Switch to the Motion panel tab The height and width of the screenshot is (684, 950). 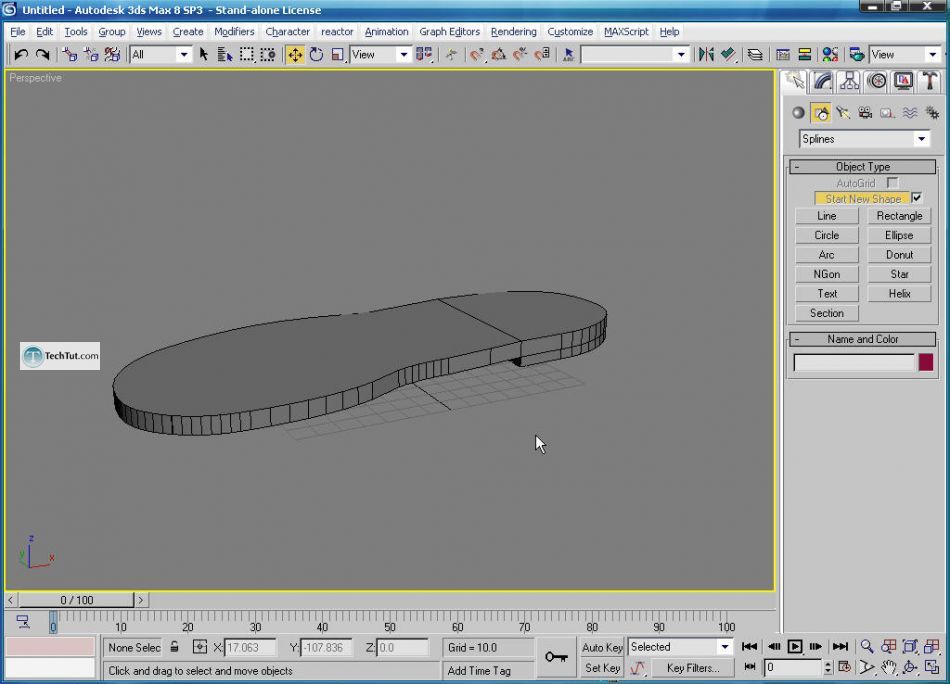tap(877, 81)
